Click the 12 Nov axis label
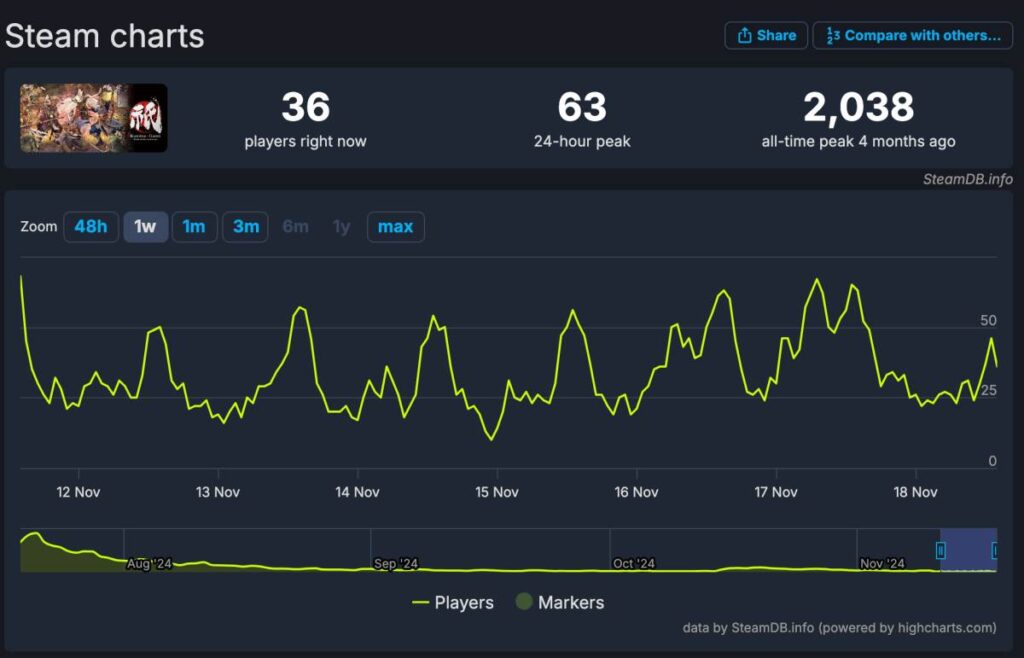1024x658 pixels. coord(78,492)
